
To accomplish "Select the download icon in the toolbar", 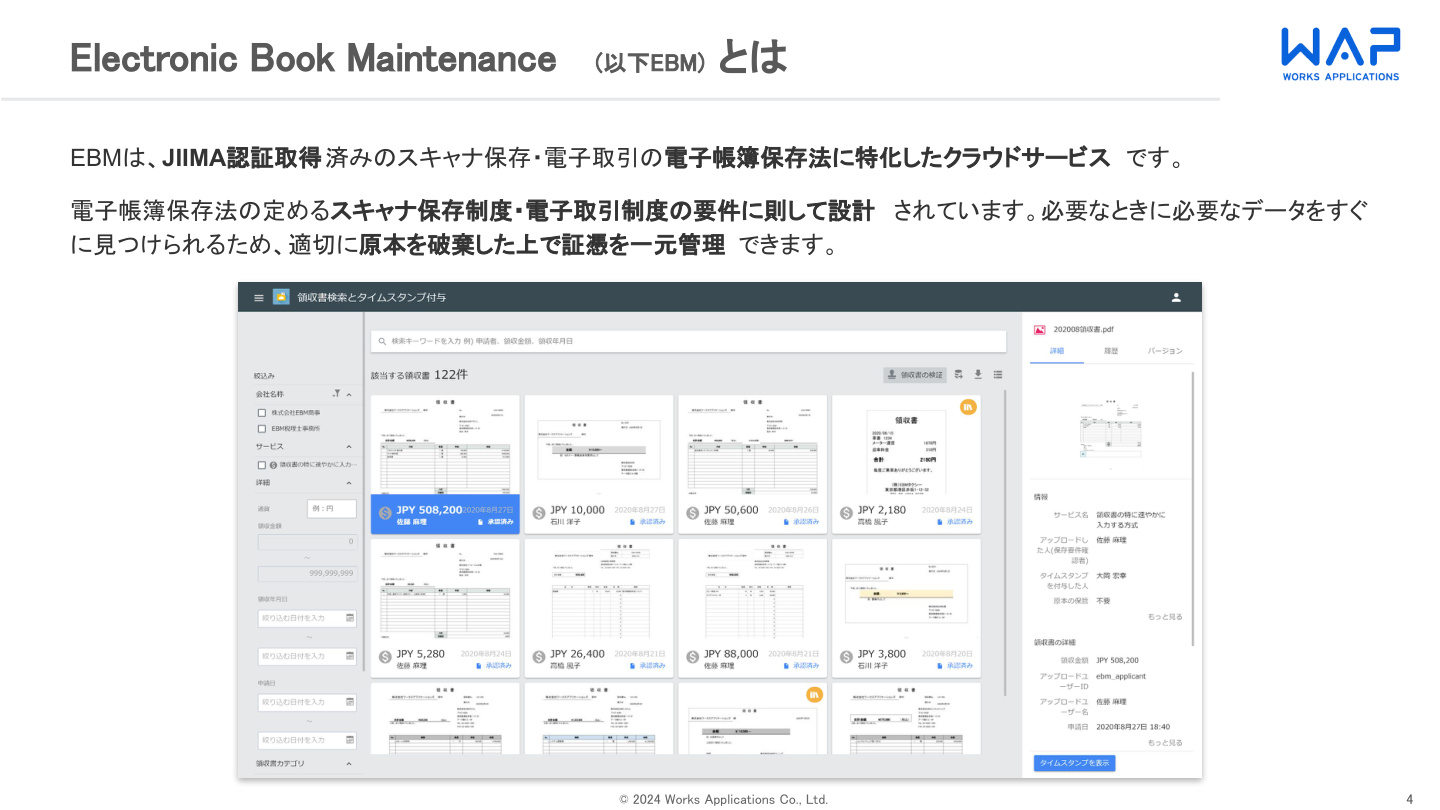I will (978, 375).
